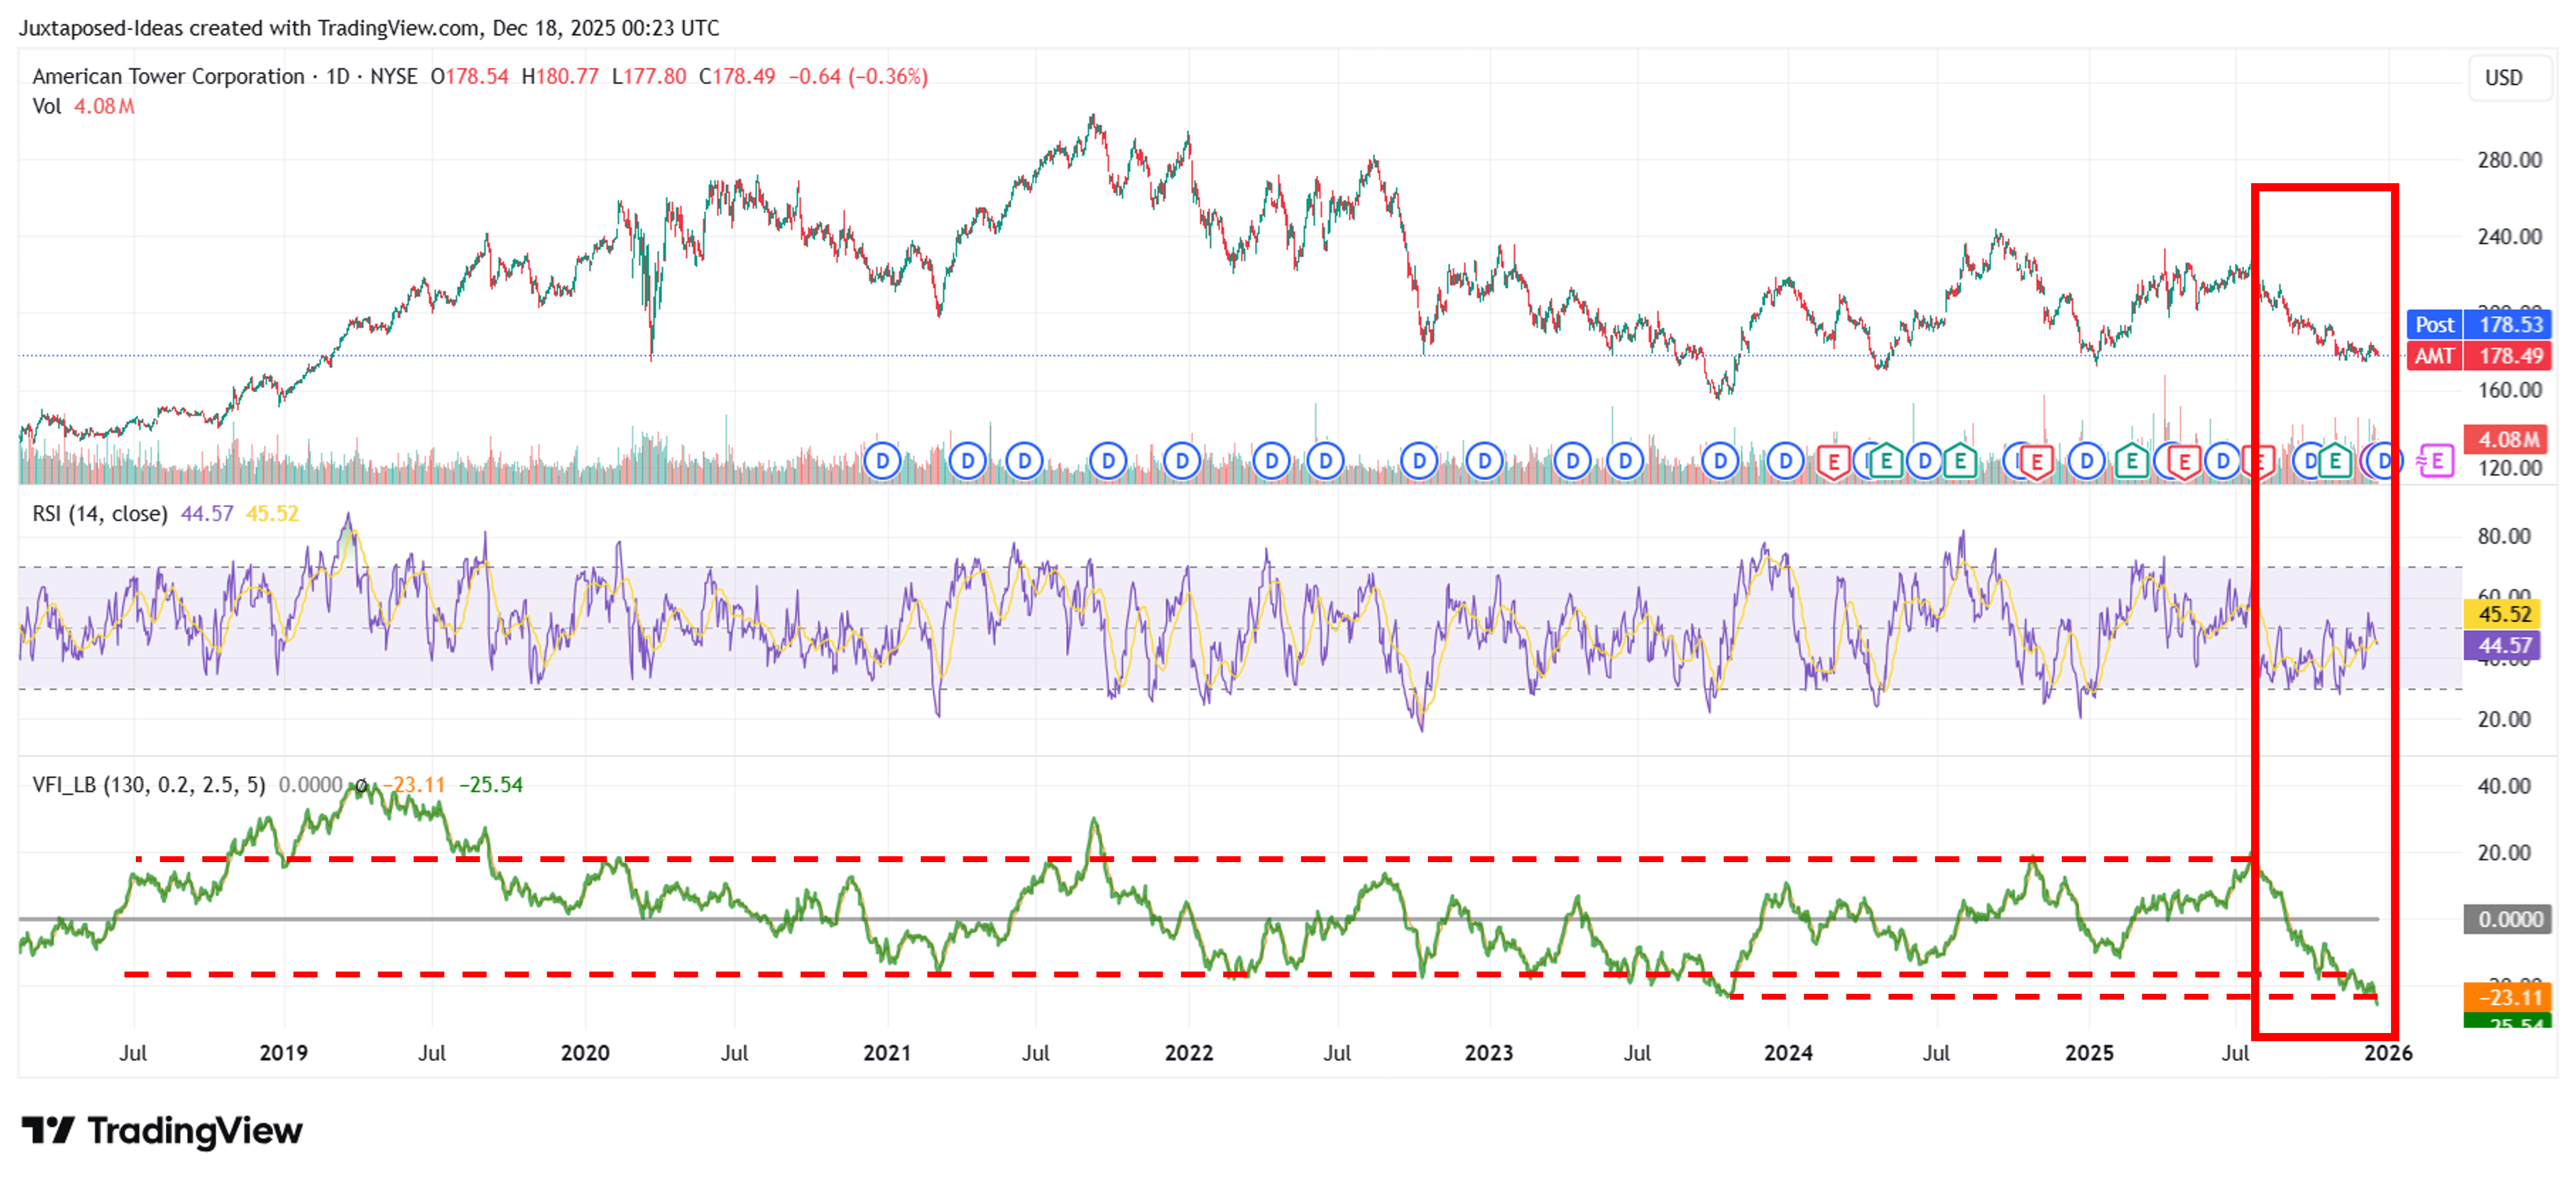Click a blue D dividend marker on the volume pane

coord(884,461)
